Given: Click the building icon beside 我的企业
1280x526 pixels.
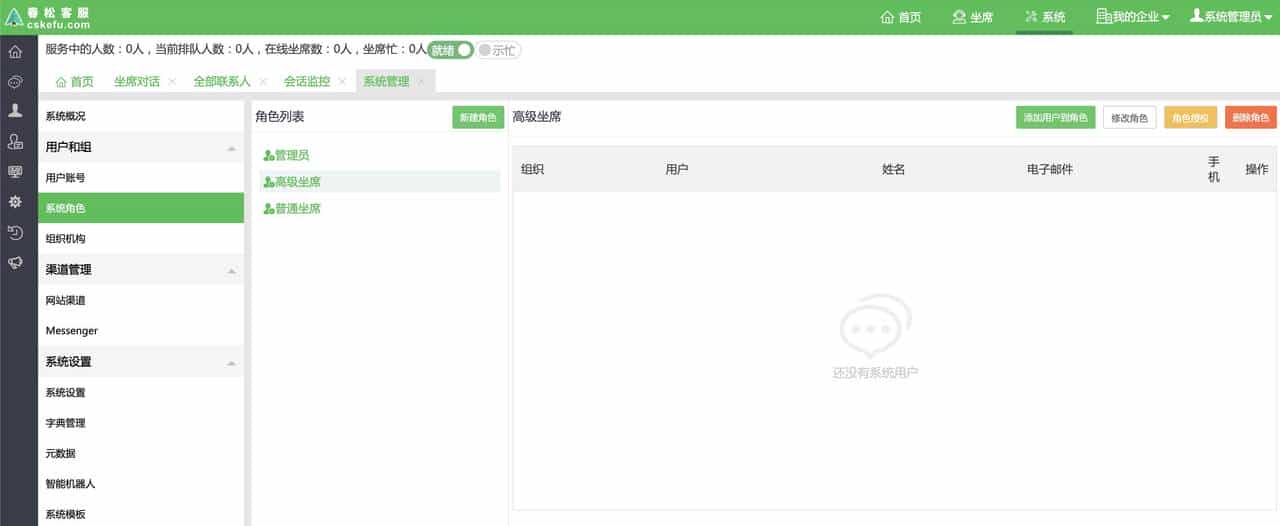Looking at the screenshot, I should pos(1103,16).
